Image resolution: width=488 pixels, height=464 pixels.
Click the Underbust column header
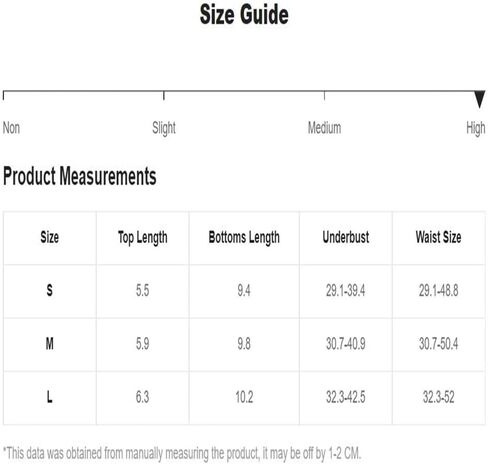pos(346,237)
